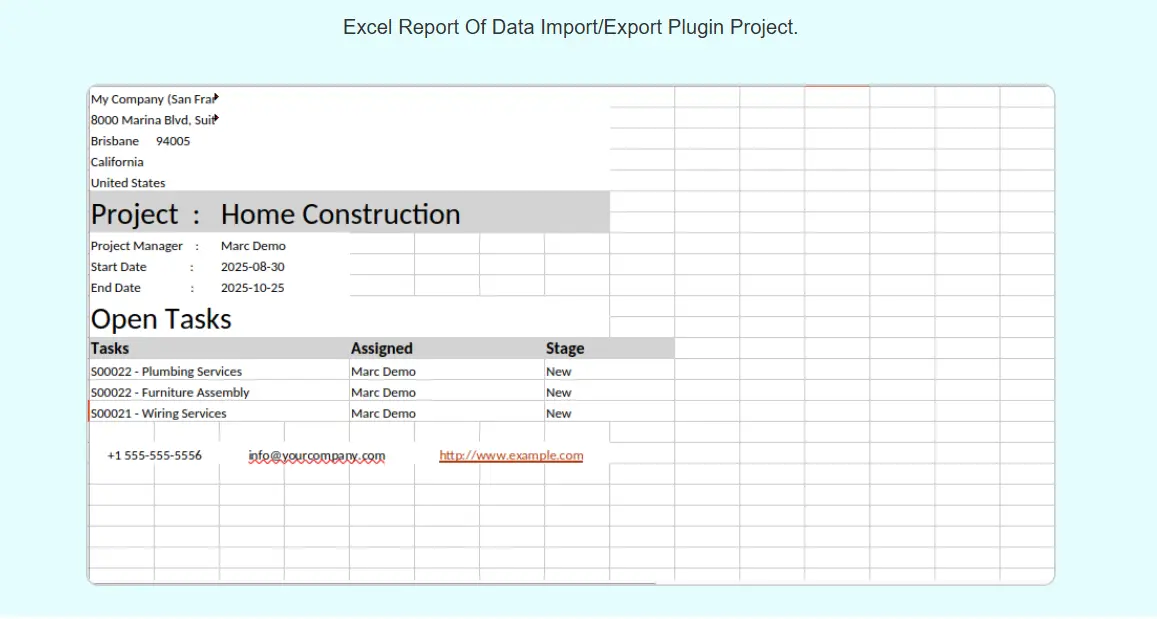The height and width of the screenshot is (619, 1157).
Task: Click the Project Manager name Marc Demo
Action: coord(253,246)
